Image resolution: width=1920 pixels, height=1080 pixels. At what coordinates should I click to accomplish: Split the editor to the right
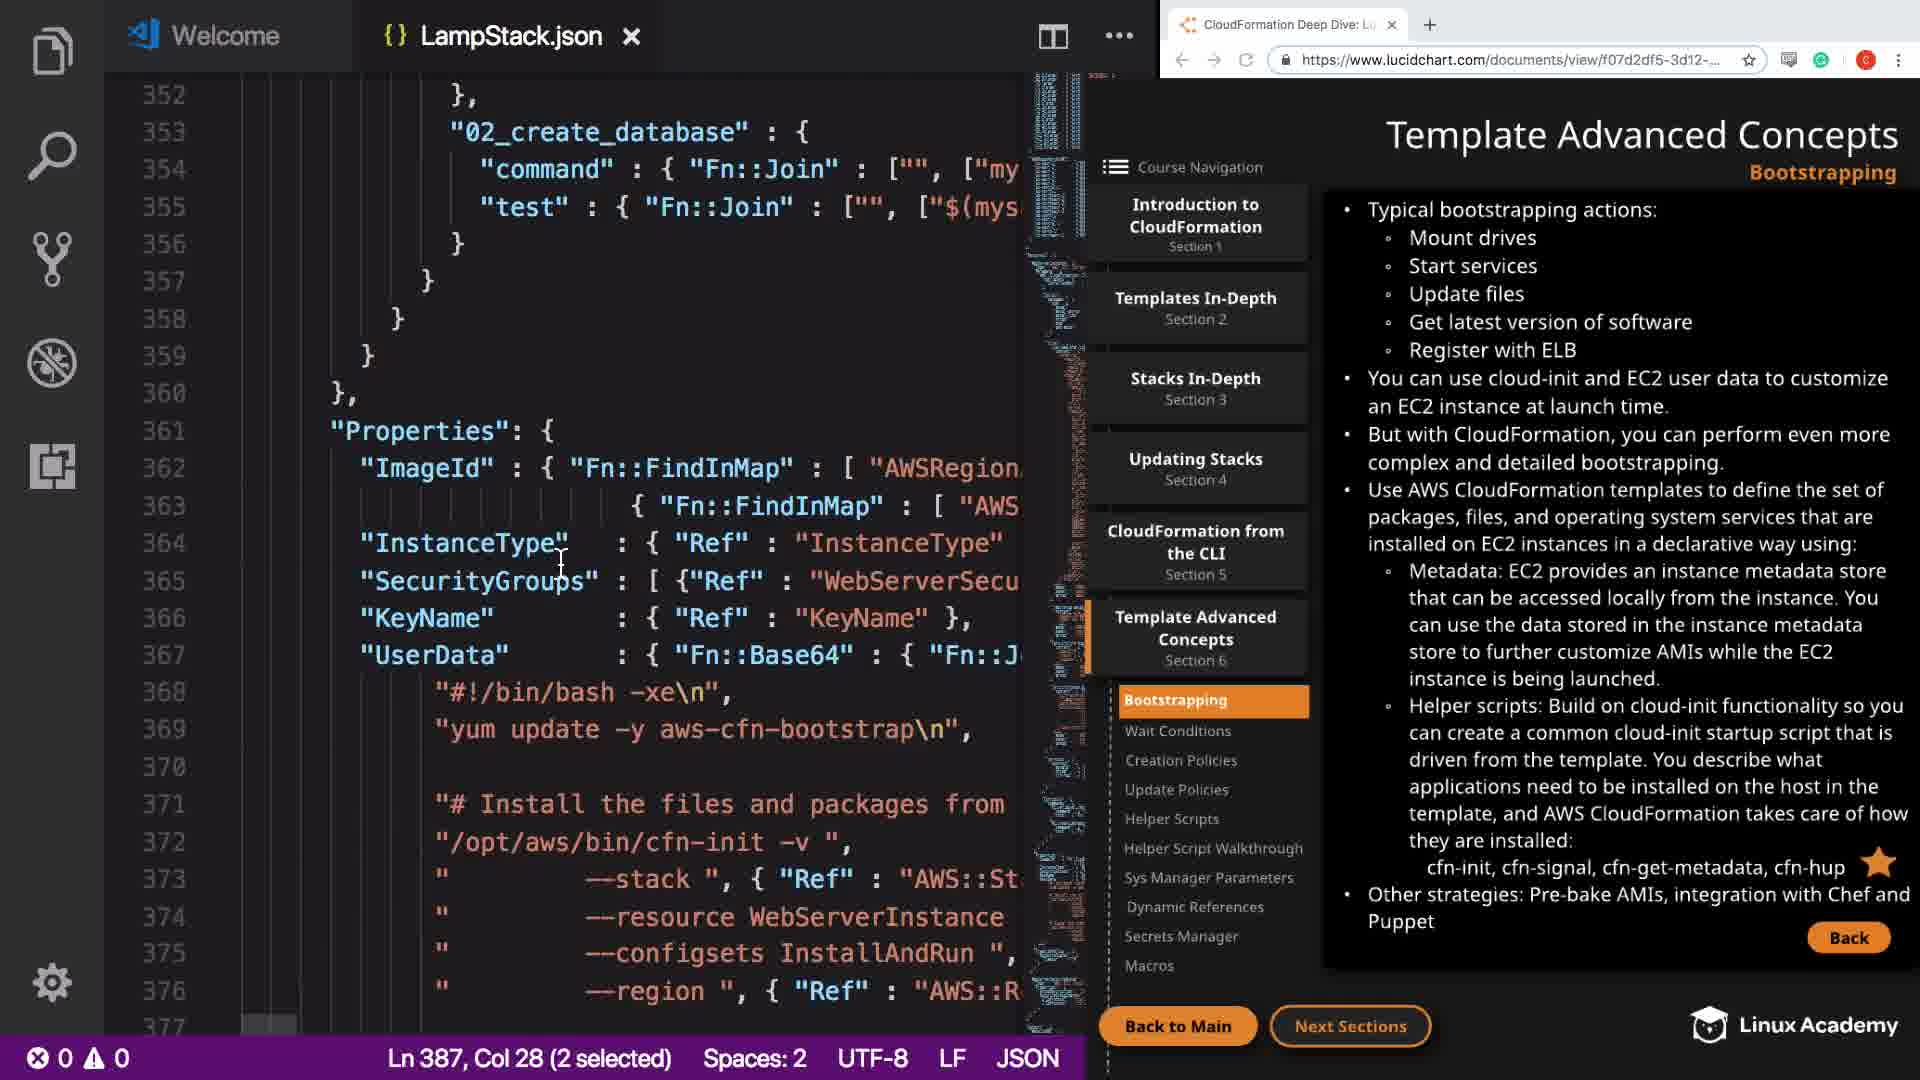click(1053, 37)
